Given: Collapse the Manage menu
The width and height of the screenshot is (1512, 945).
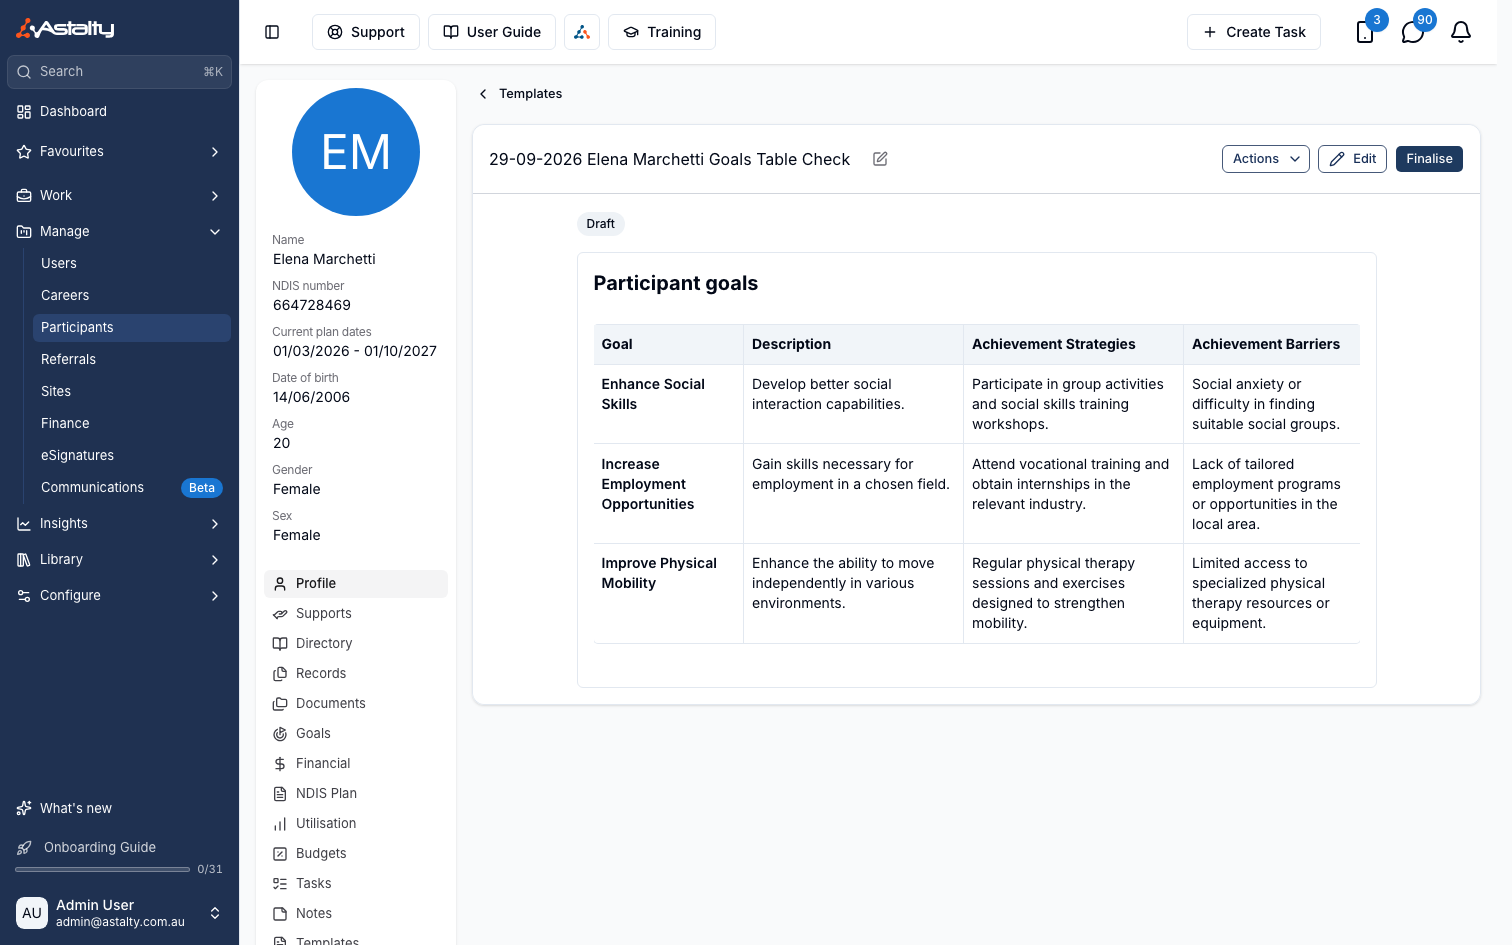Looking at the screenshot, I should pos(119,232).
